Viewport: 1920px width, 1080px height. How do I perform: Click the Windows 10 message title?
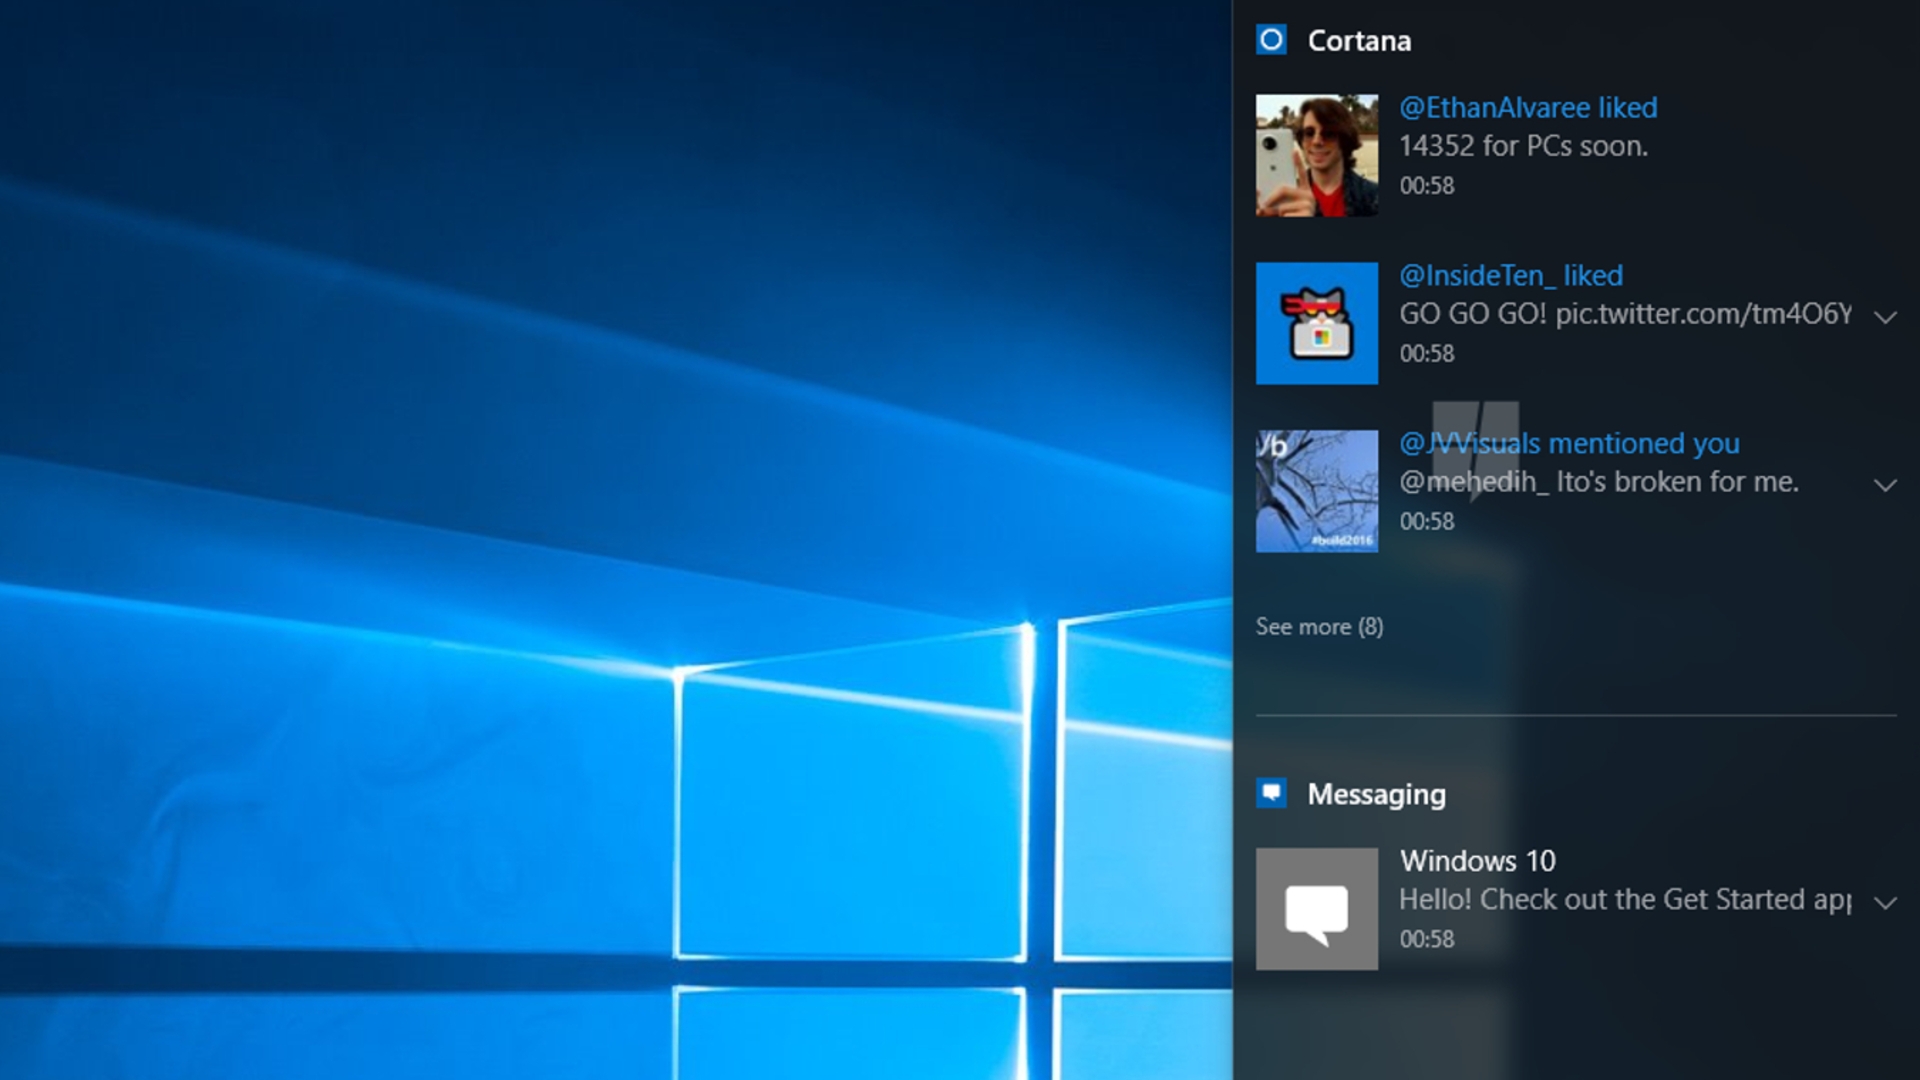pos(1477,861)
